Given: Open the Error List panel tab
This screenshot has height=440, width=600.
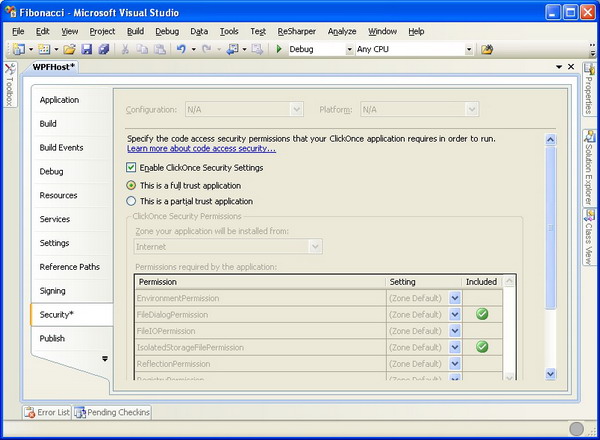Looking at the screenshot, I should coord(47,412).
